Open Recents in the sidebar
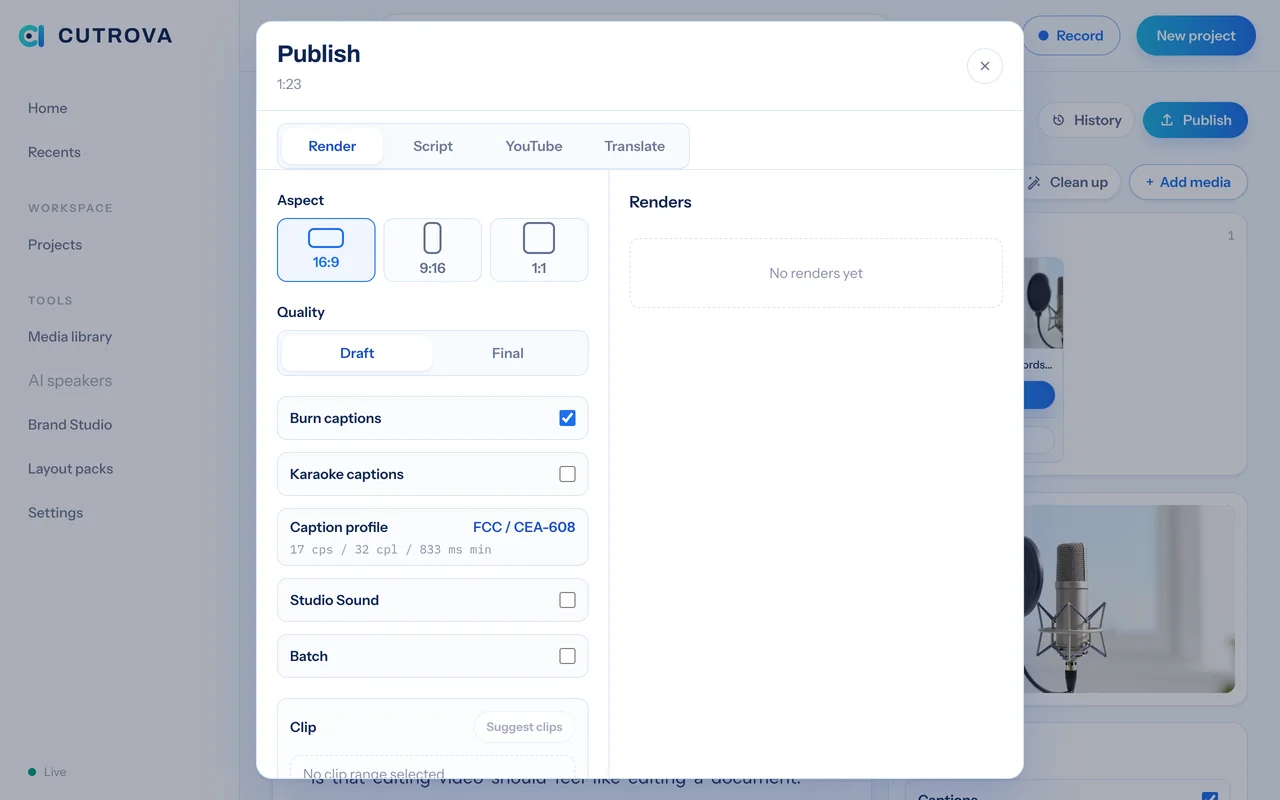 [x=54, y=152]
